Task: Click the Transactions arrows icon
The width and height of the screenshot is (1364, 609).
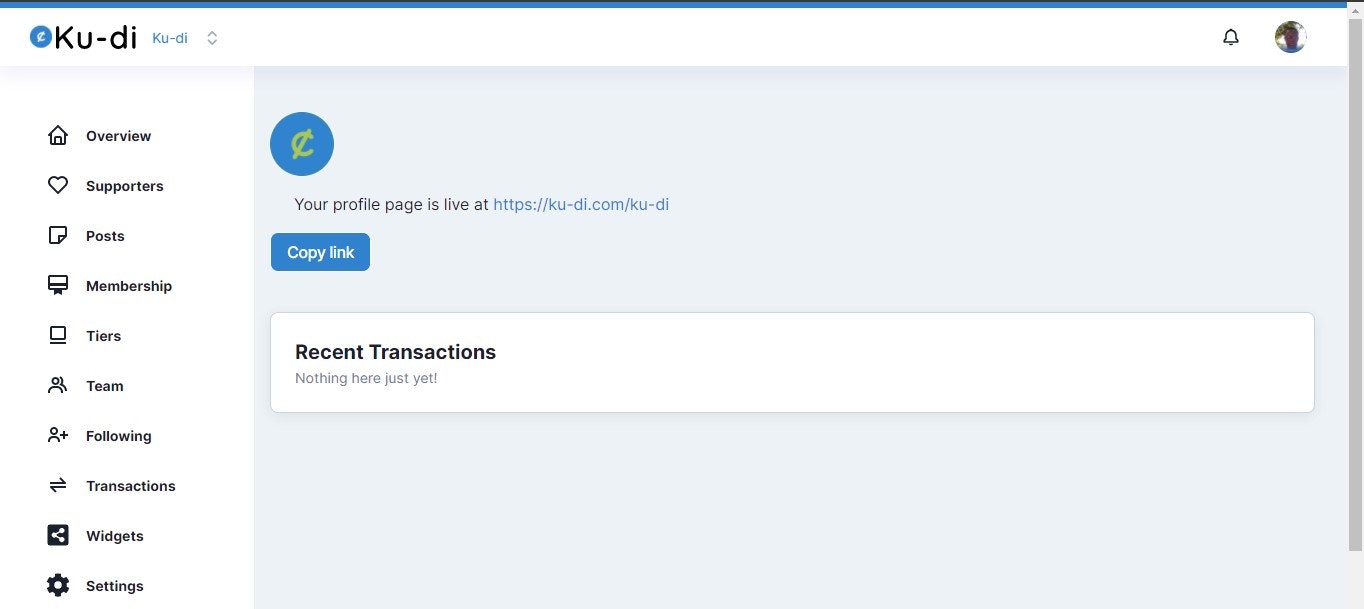Action: (58, 485)
